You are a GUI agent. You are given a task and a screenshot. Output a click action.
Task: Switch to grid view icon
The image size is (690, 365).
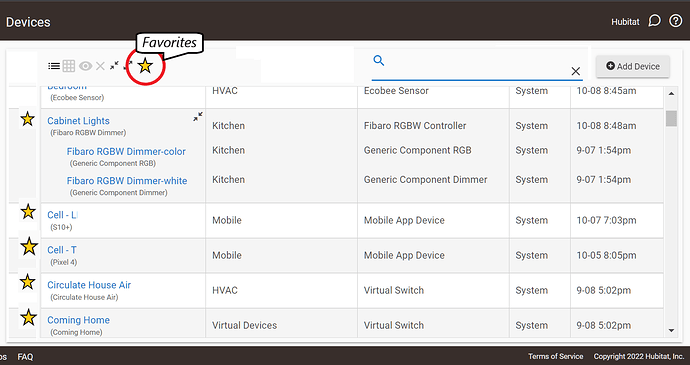coord(69,66)
